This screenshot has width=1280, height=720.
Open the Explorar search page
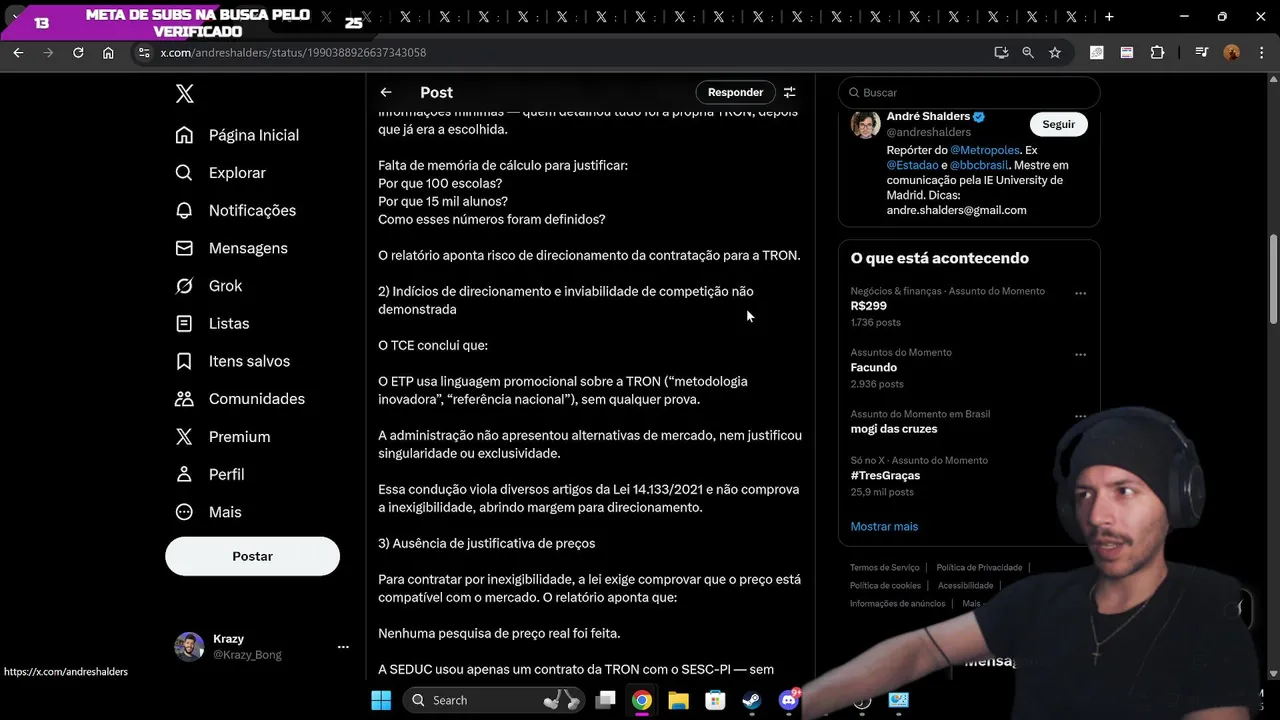tap(221, 173)
